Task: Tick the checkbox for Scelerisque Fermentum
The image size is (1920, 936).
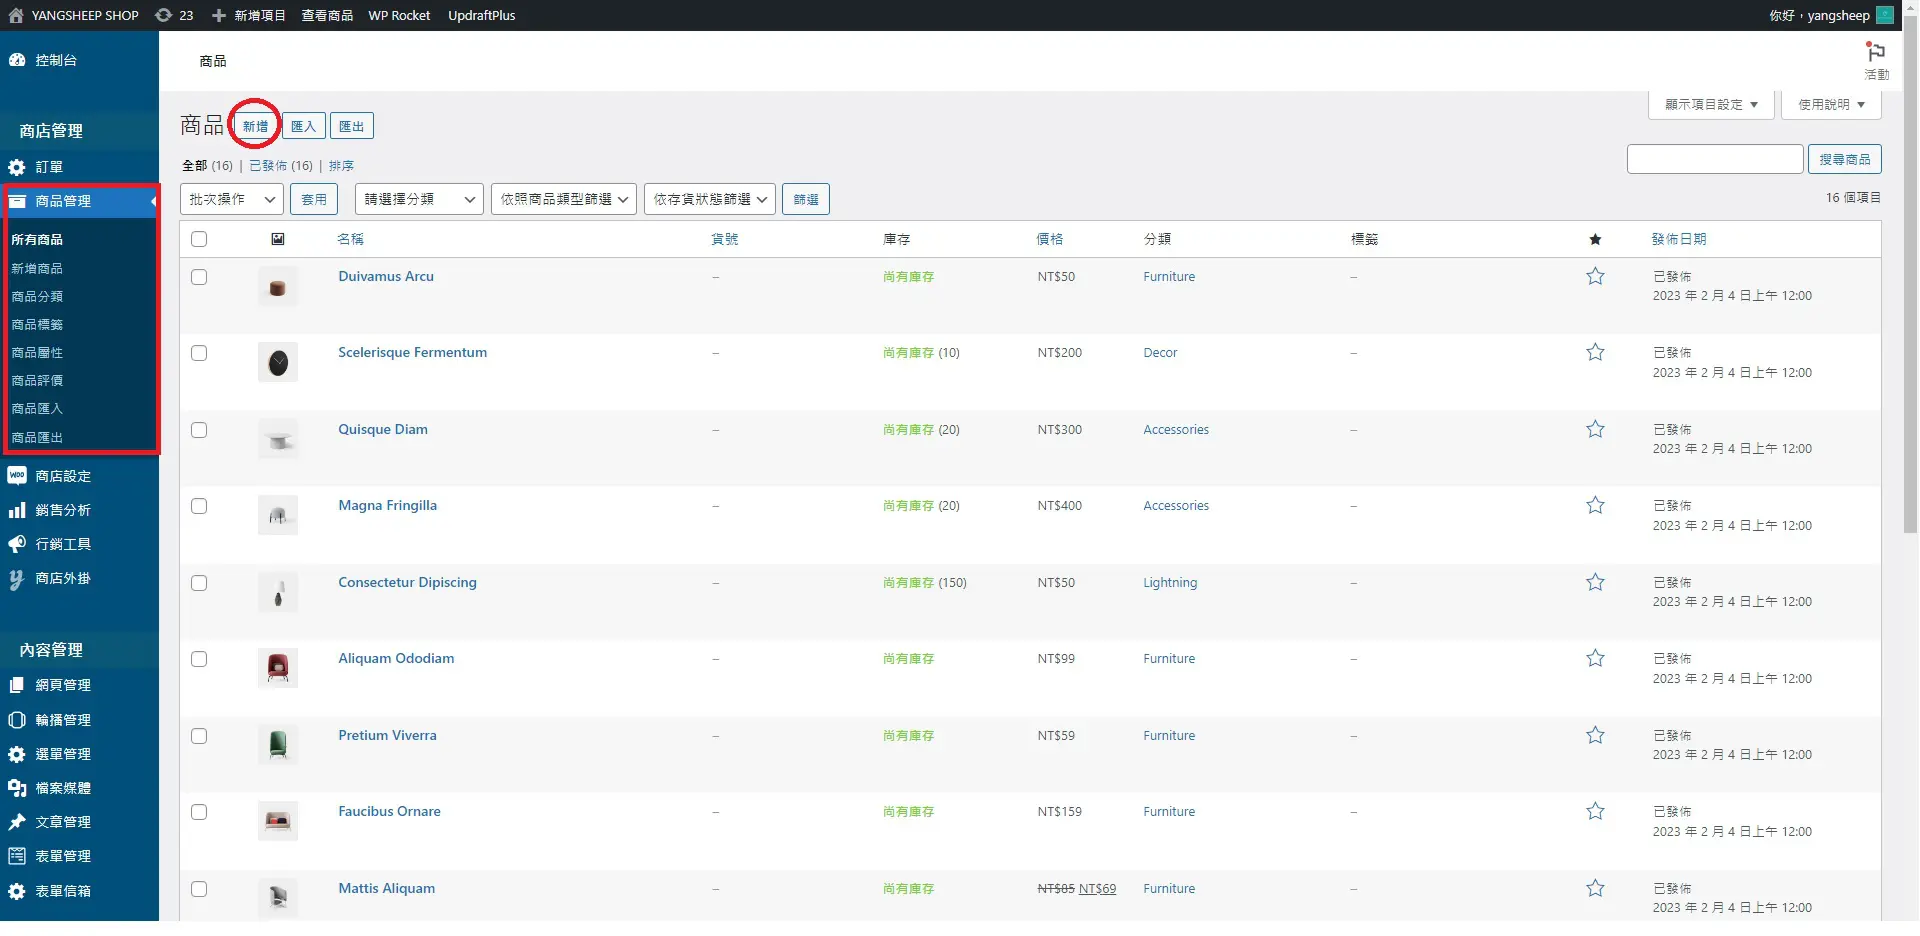Action: [x=199, y=353]
